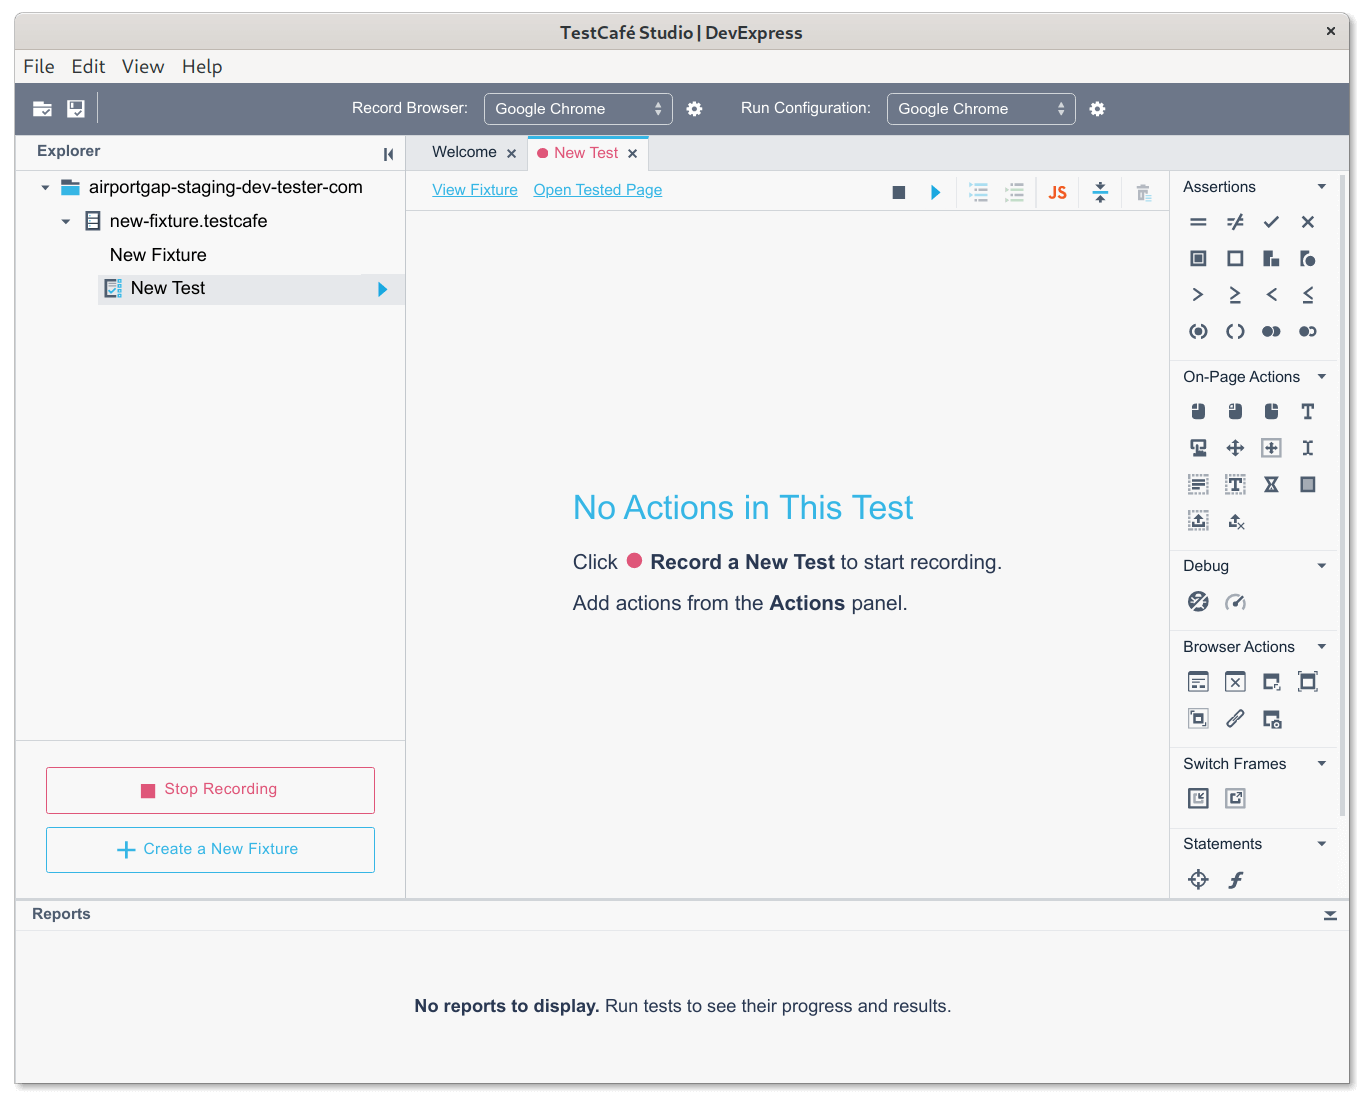Open the File menu
Screen dimensions: 1368x1102
click(39, 67)
